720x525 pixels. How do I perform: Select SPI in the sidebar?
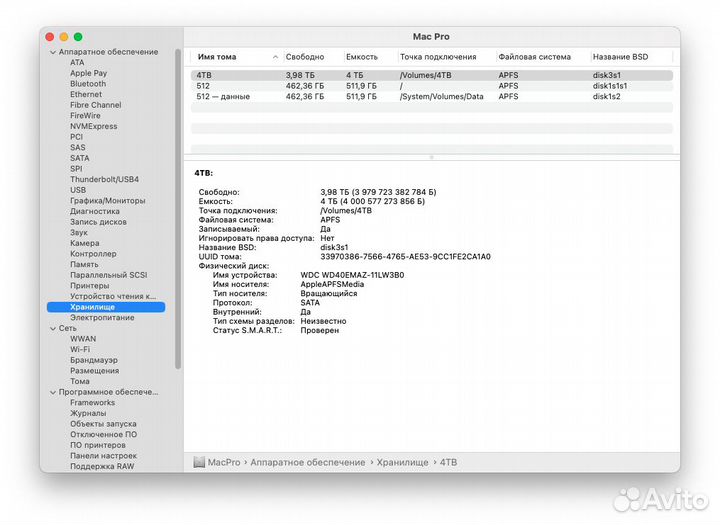(x=76, y=169)
